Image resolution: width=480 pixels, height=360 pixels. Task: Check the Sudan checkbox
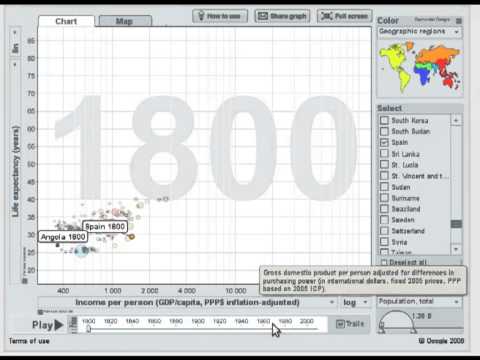coord(384,187)
